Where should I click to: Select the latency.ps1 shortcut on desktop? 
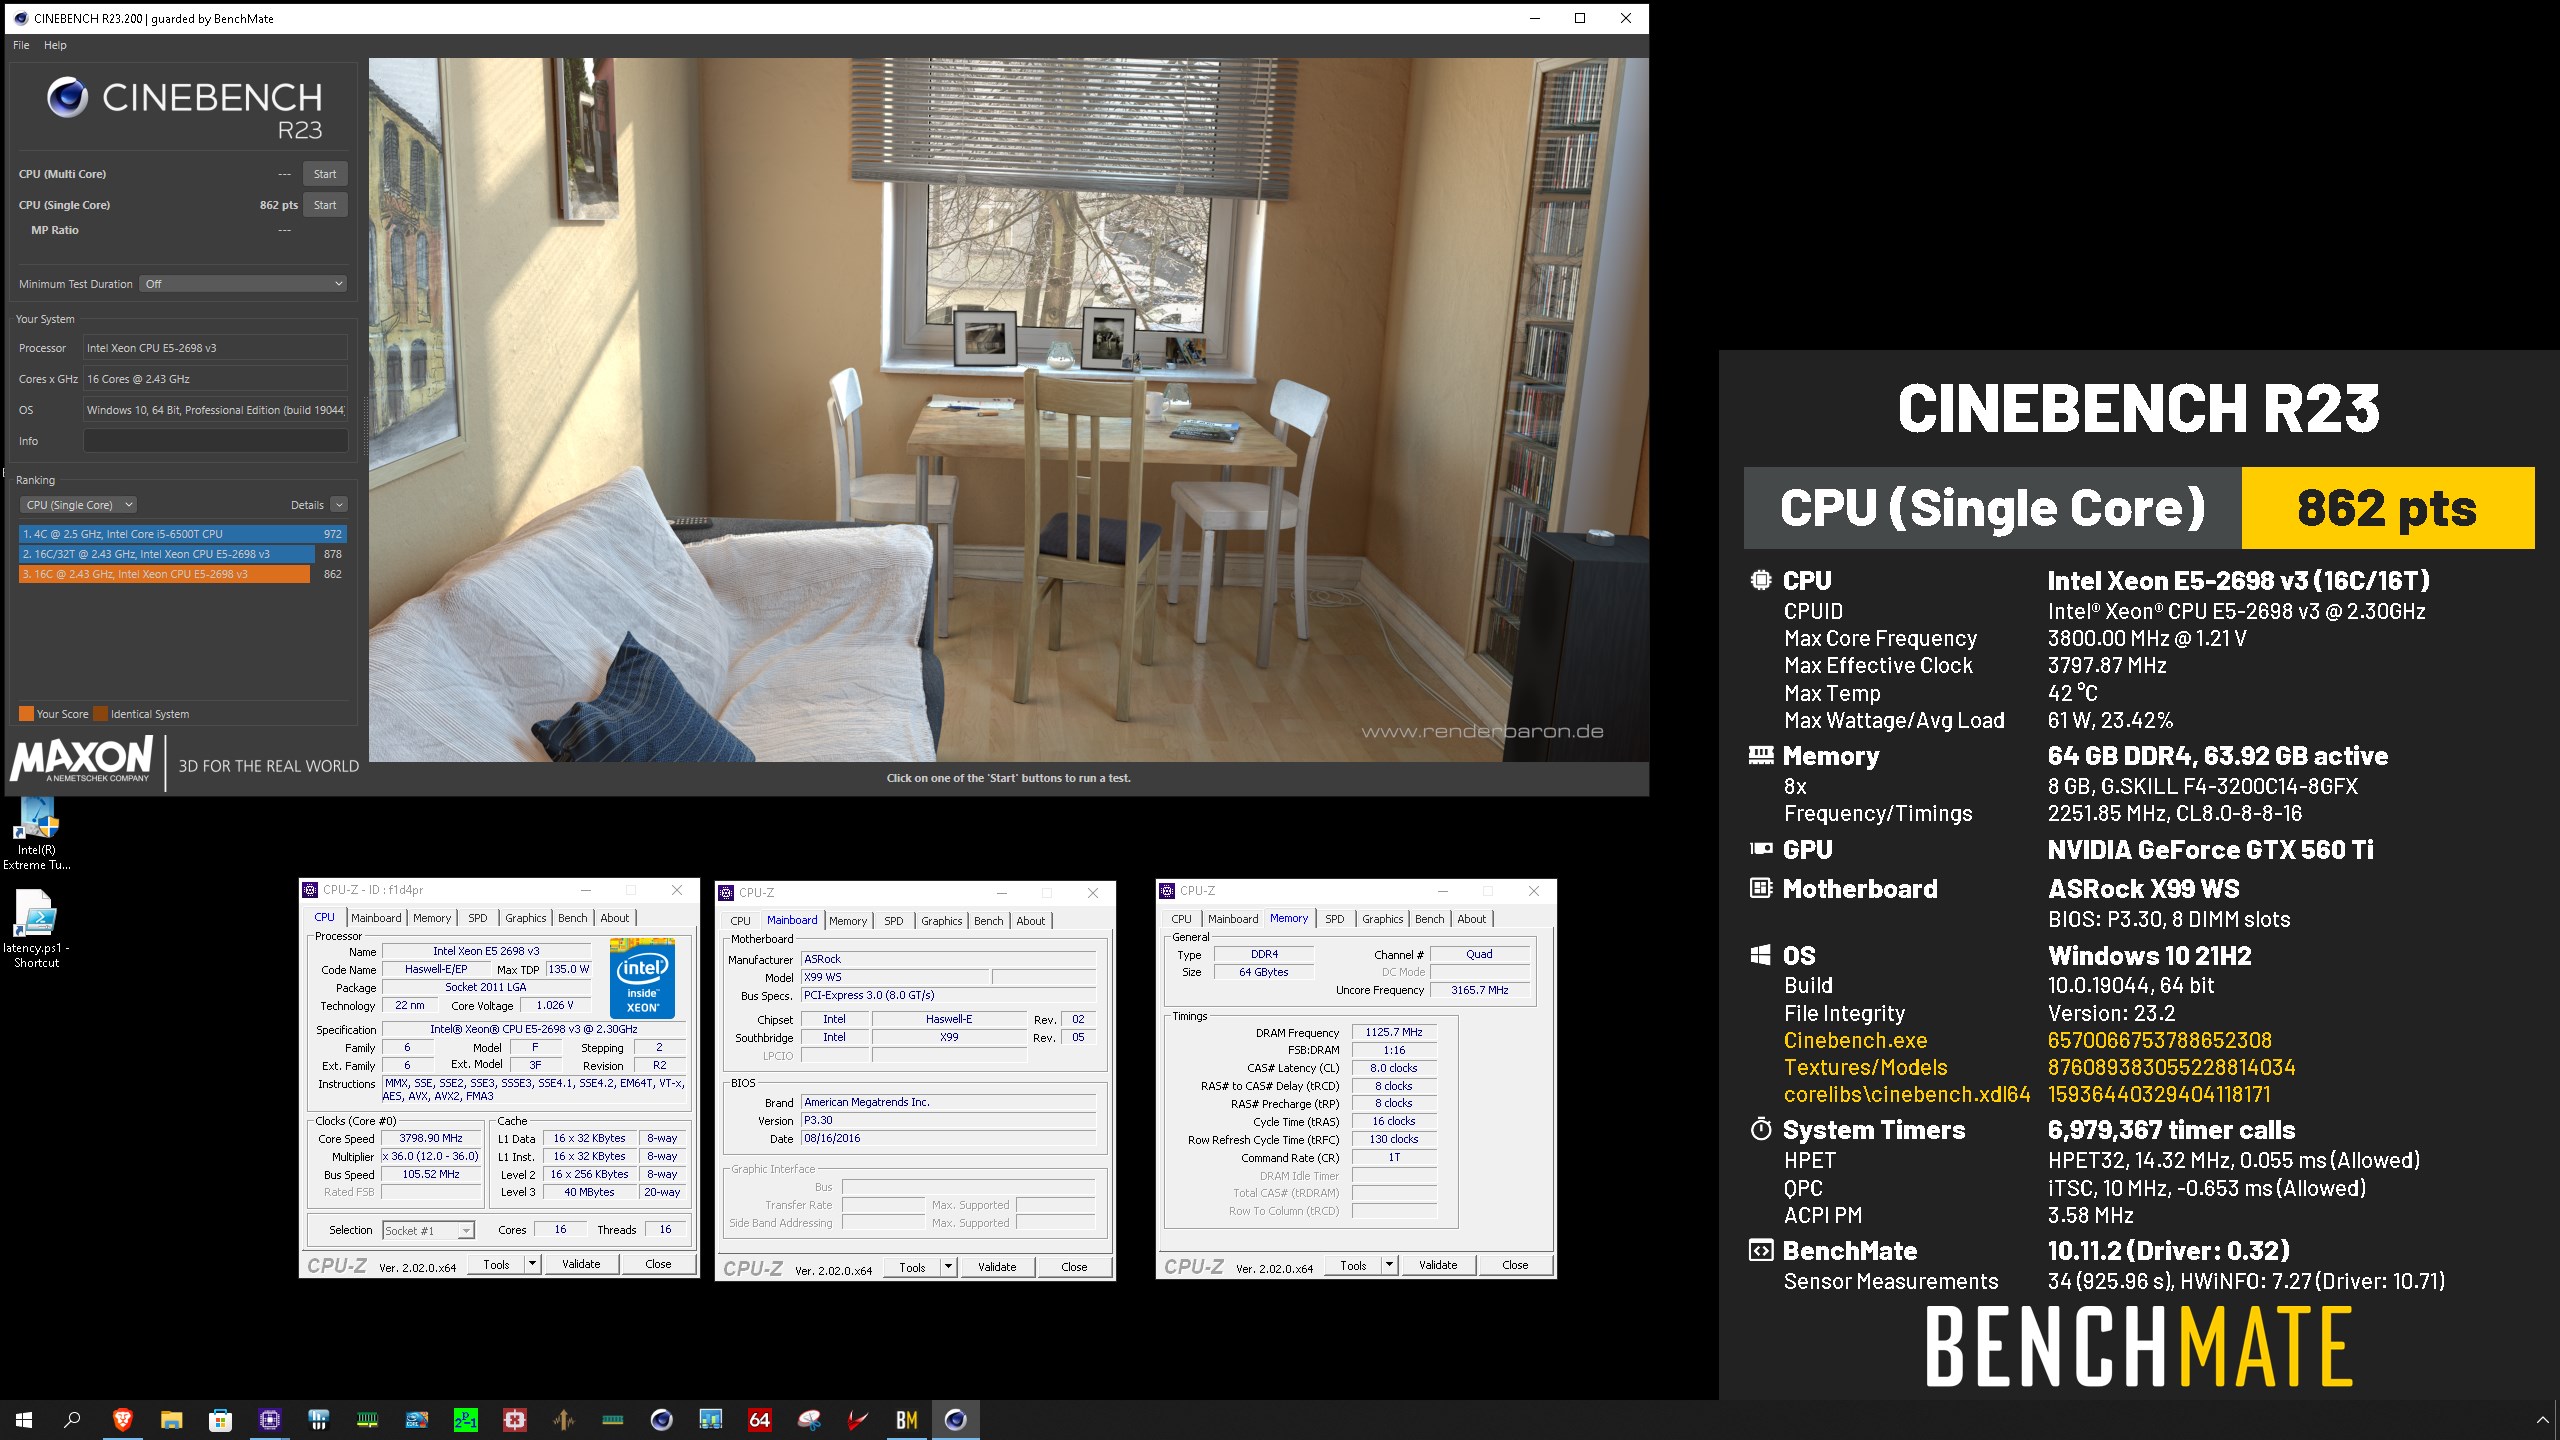(37, 930)
